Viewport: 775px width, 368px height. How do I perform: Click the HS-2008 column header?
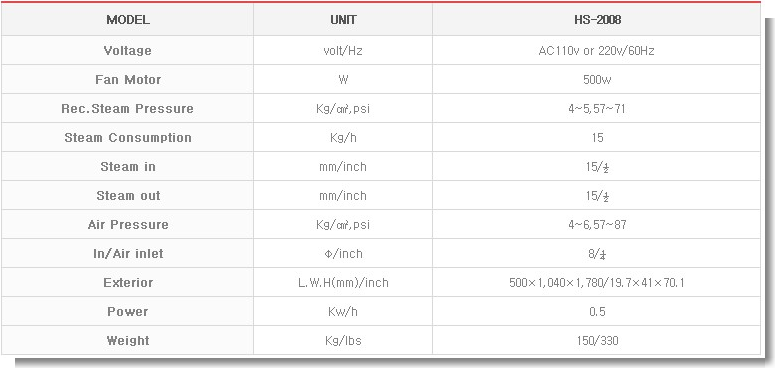598,20
